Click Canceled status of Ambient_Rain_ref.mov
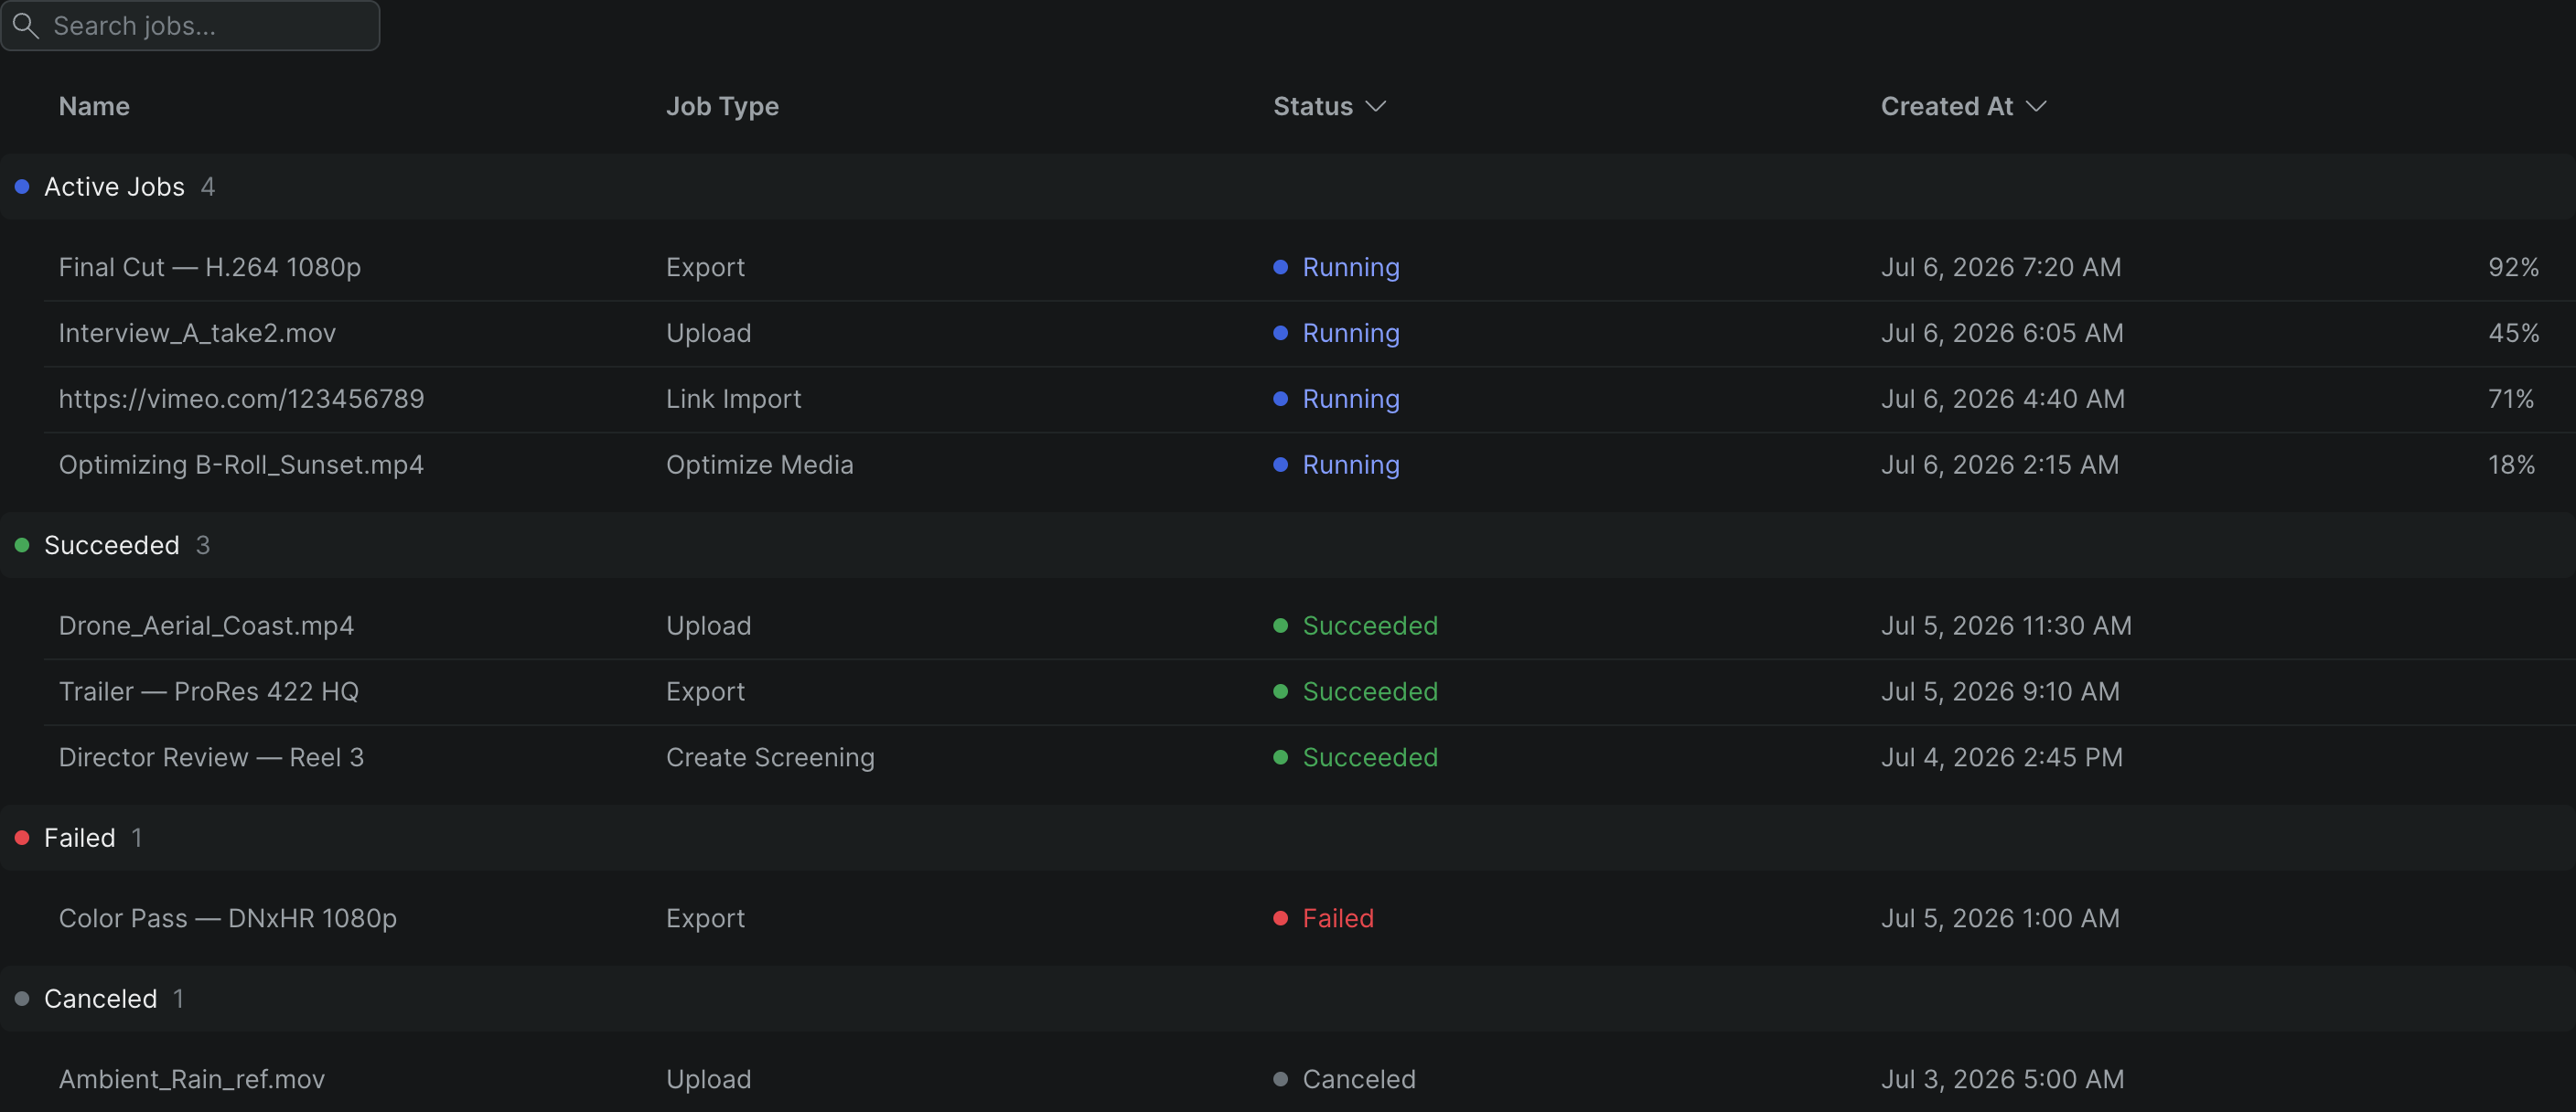2576x1112 pixels. tap(1344, 1080)
